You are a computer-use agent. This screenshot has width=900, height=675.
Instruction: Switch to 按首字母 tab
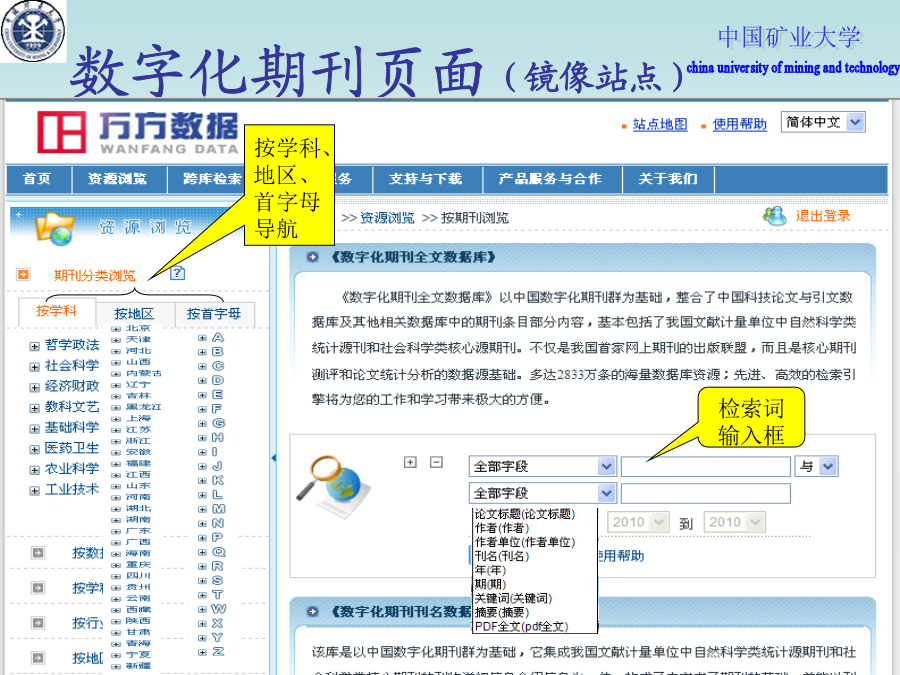pyautogui.click(x=214, y=314)
